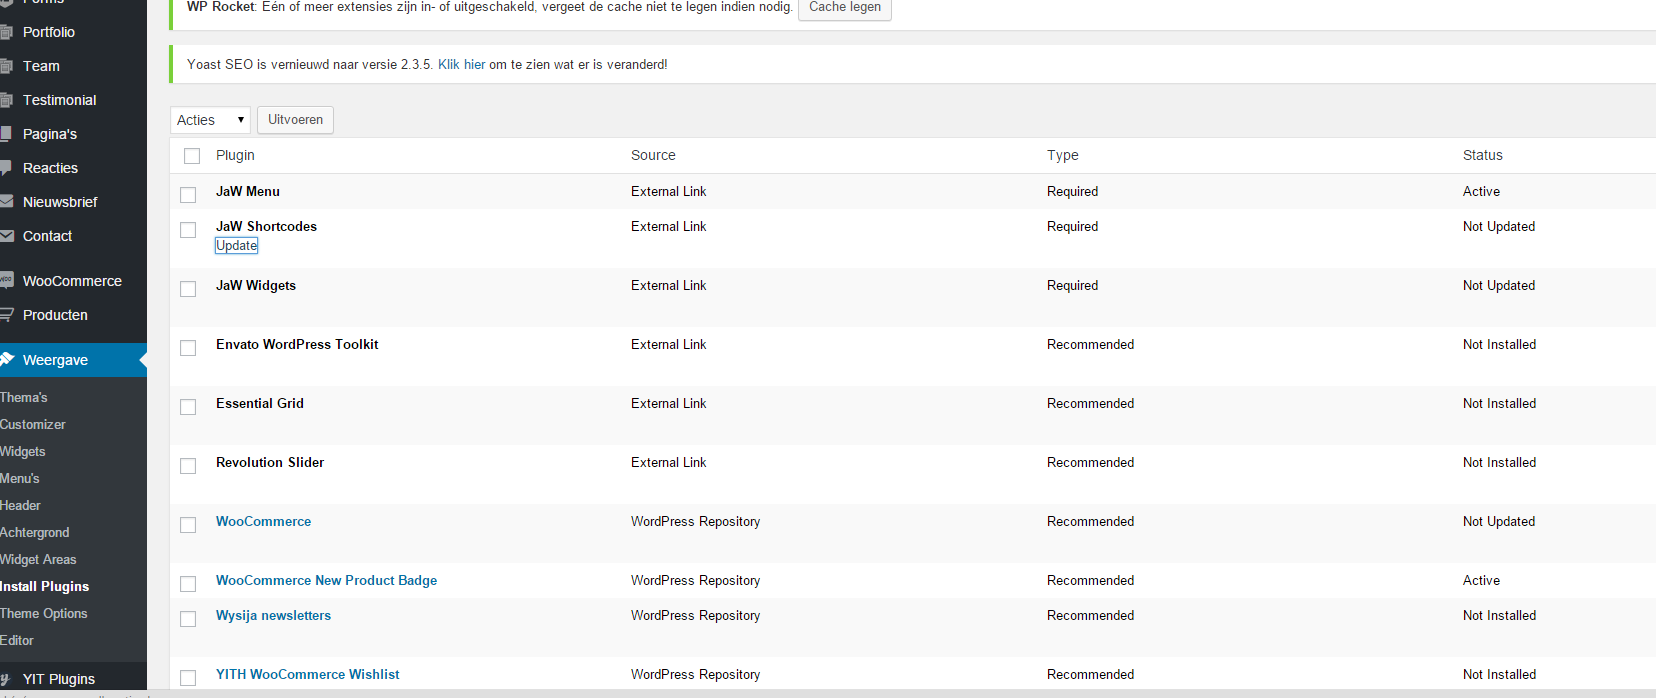The image size is (1656, 698).
Task: Click the Pagina's page icon
Action: [5, 134]
